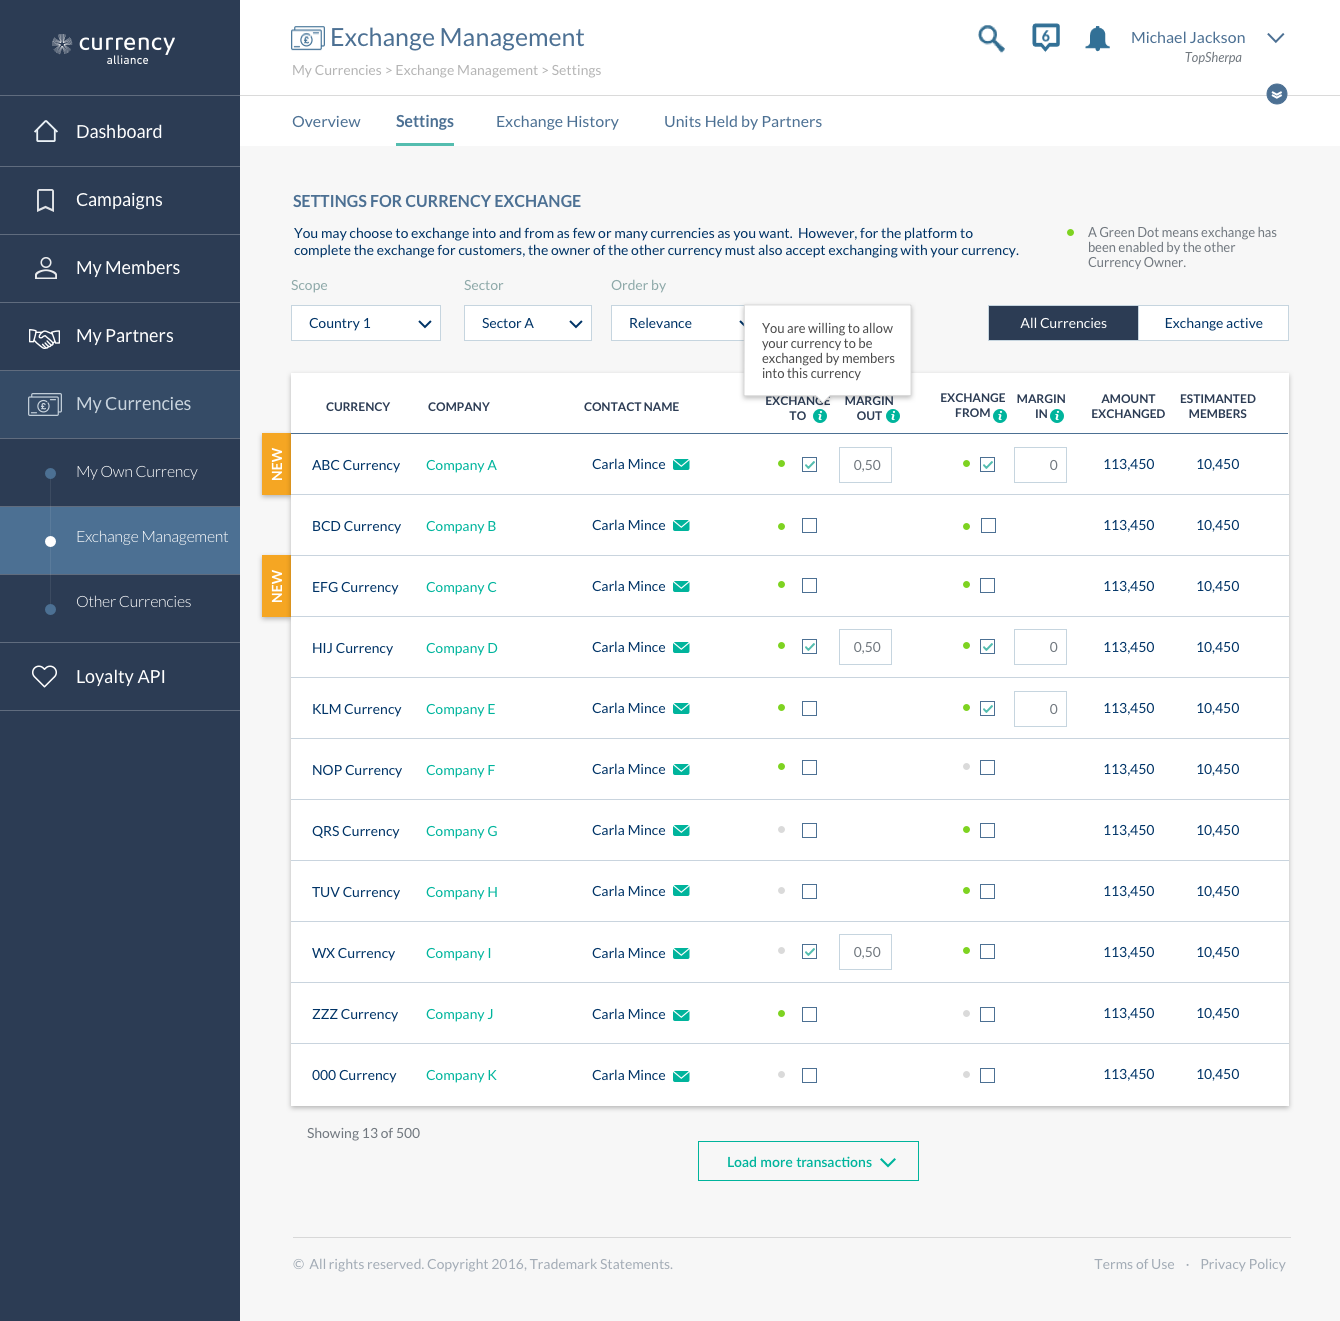Screen dimensions: 1340x1321
Task: Edit Margin Out field for WX Currency
Action: tap(866, 952)
